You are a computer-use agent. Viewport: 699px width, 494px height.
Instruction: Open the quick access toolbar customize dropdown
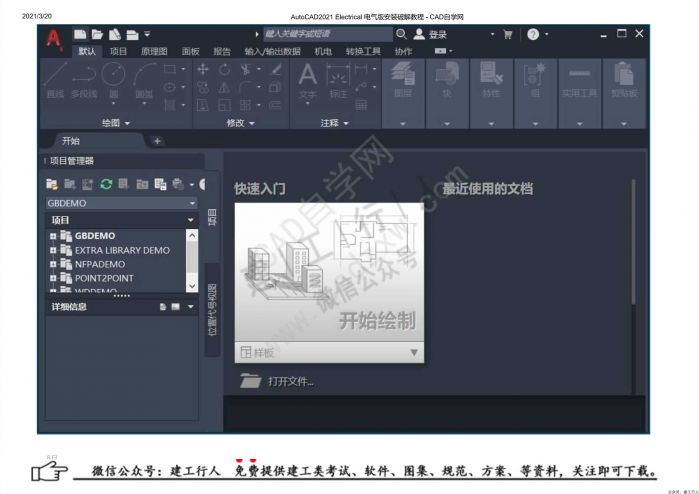tap(147, 34)
